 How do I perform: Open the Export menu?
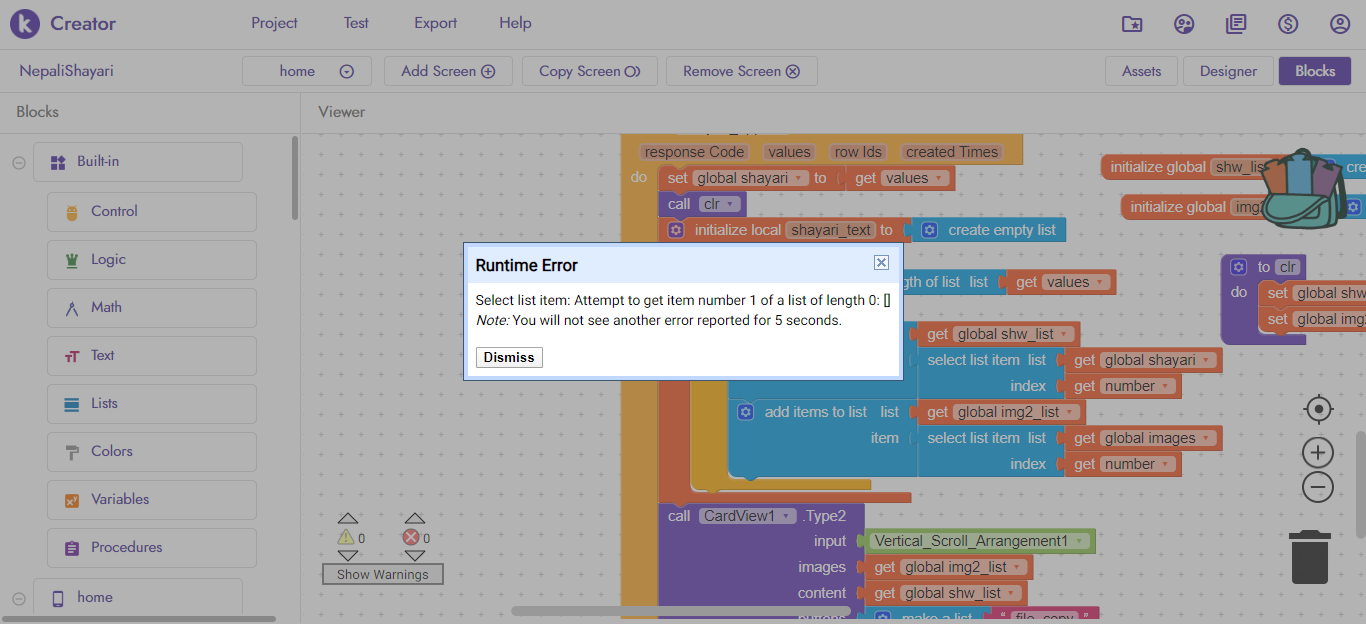pyautogui.click(x=436, y=23)
